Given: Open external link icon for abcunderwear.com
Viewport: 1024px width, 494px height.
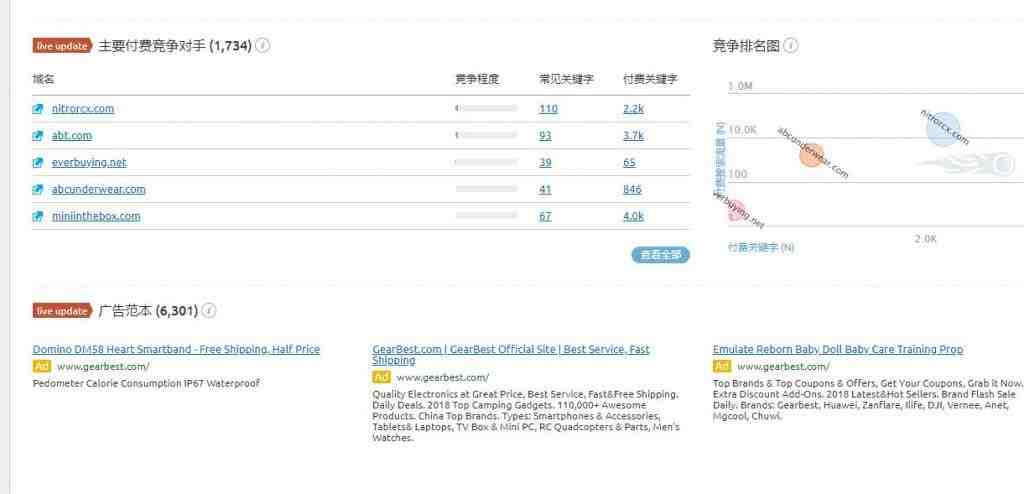Looking at the screenshot, I should 38,189.
